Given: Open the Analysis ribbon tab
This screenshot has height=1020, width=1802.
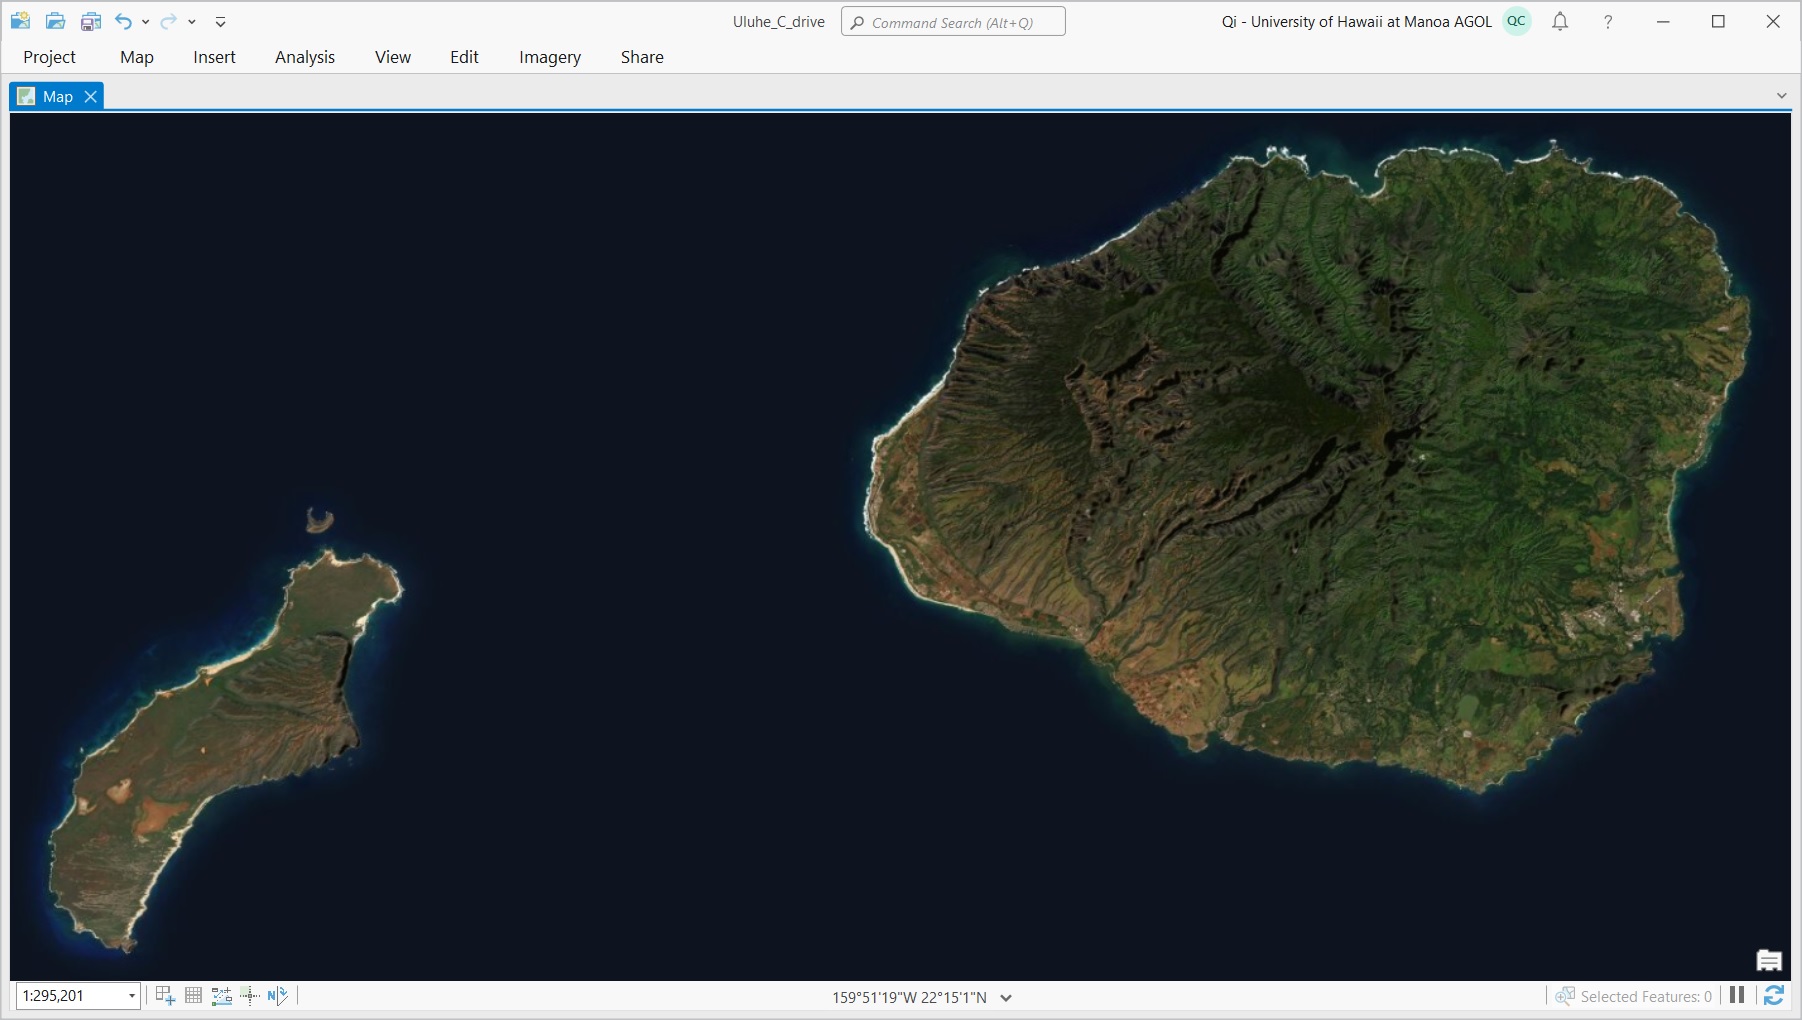Looking at the screenshot, I should 305,57.
